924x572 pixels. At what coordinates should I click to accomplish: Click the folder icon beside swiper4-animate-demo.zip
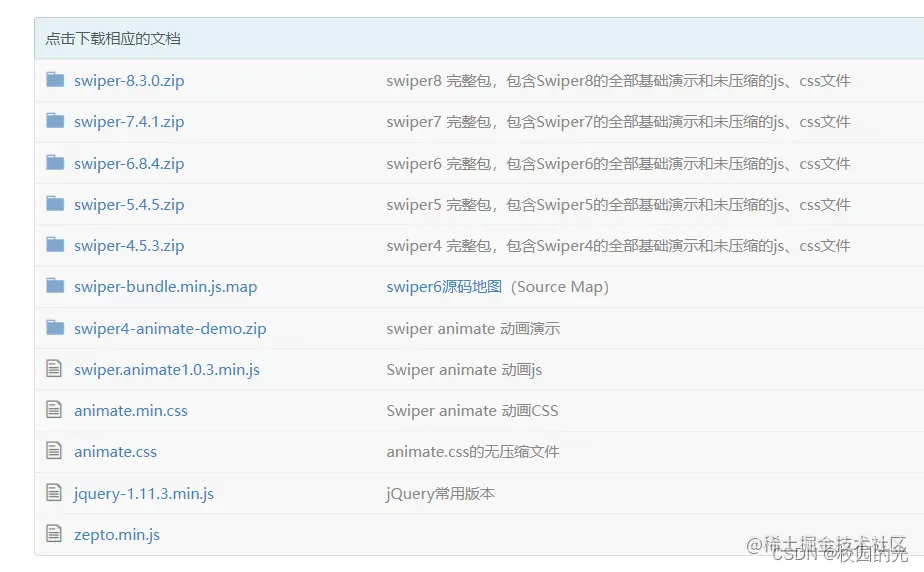[x=55, y=328]
